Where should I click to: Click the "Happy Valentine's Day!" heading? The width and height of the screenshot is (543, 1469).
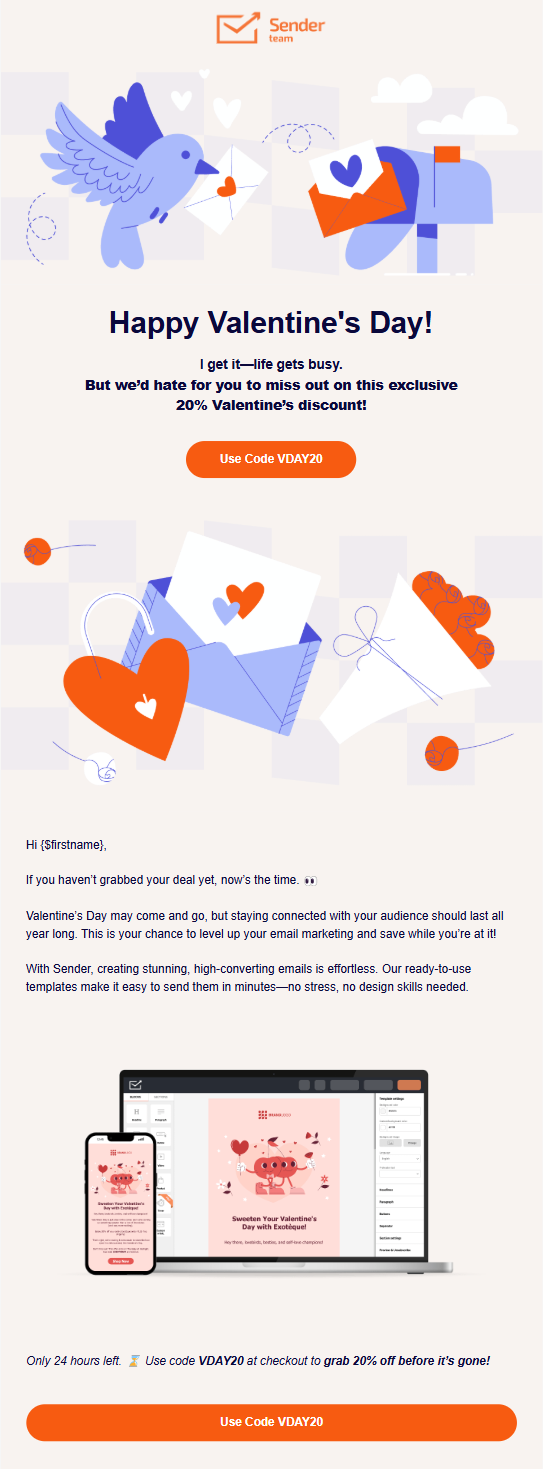click(271, 322)
